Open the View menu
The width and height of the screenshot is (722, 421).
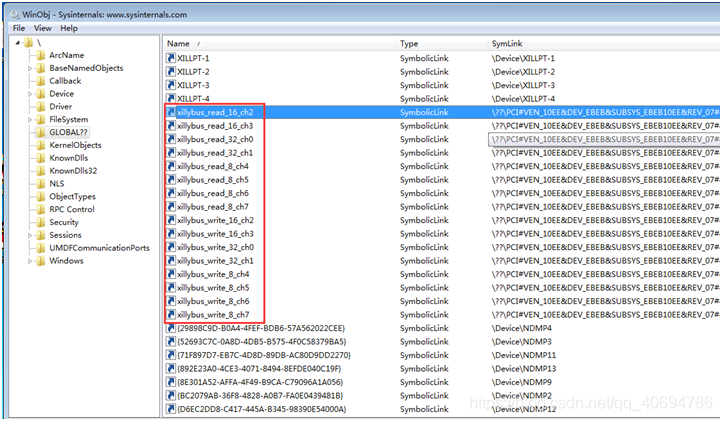[x=42, y=28]
